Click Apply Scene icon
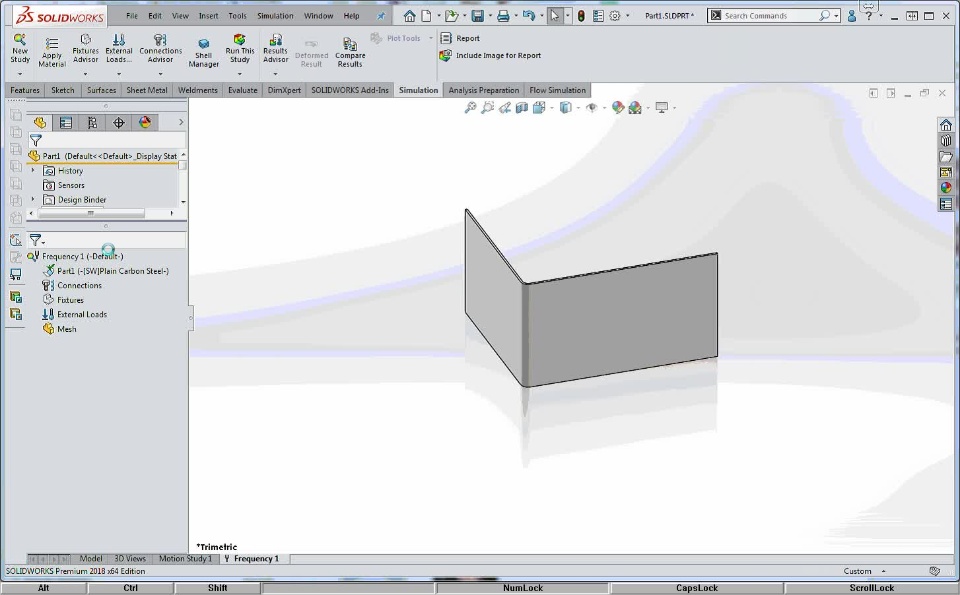The width and height of the screenshot is (960, 595). pyautogui.click(x=635, y=108)
